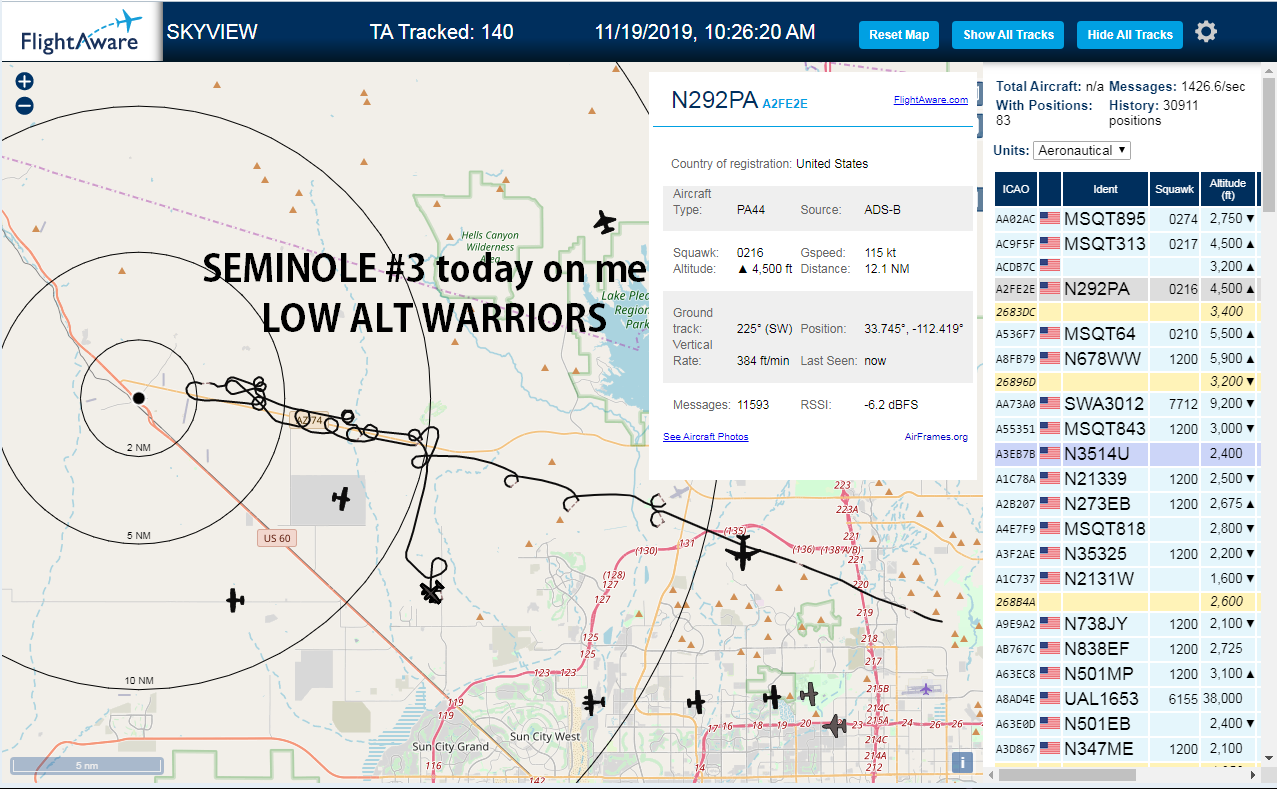The image size is (1277, 789).
Task: Select the MSQT64 row
Action: tap(1126, 333)
